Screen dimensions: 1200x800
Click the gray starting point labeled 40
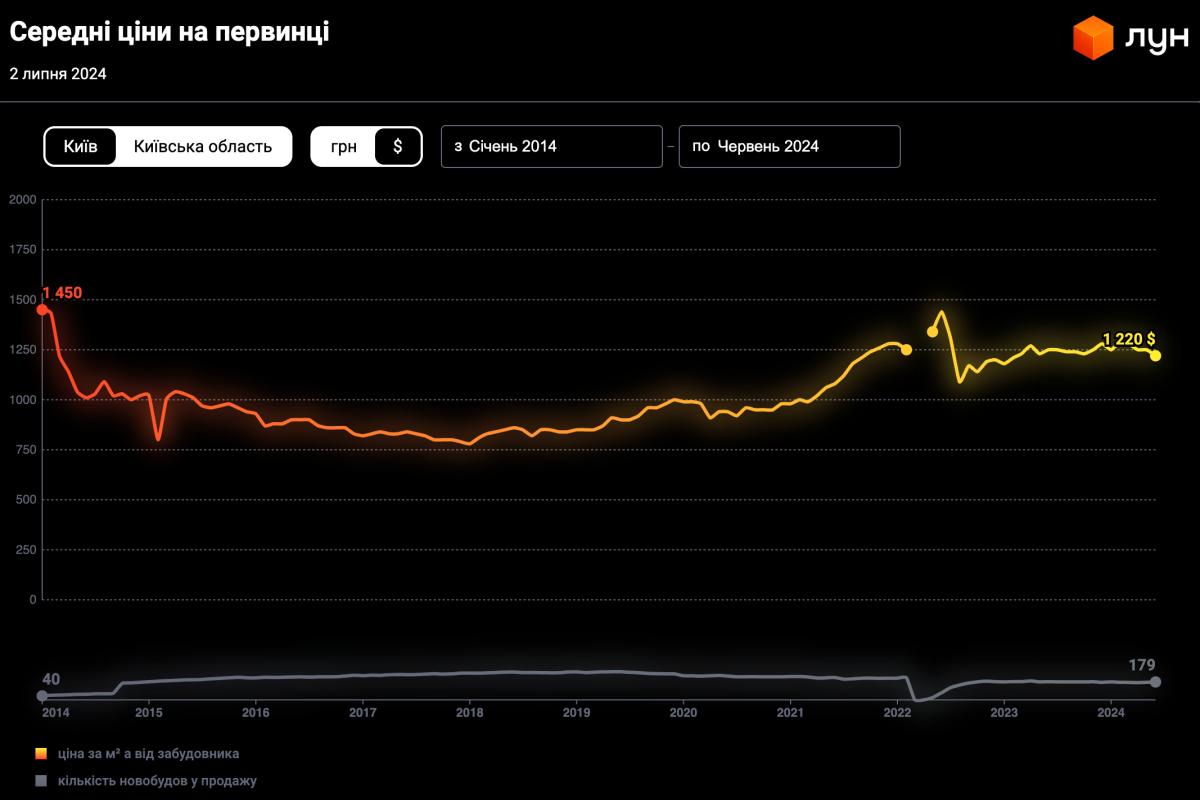coord(42,695)
